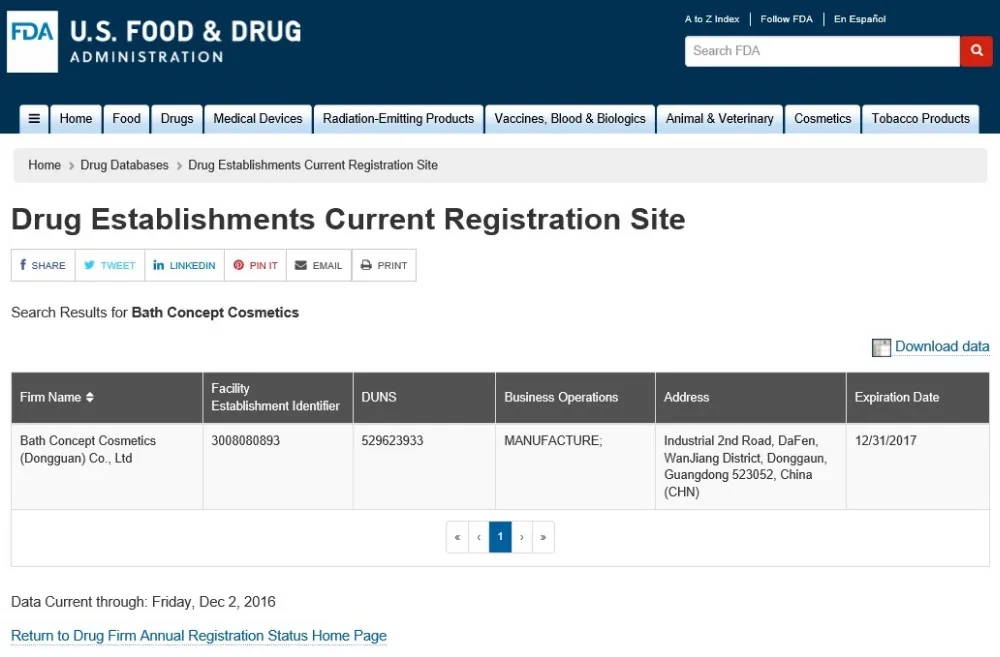Print the page
Screen dimensions: 1000x657
384,265
